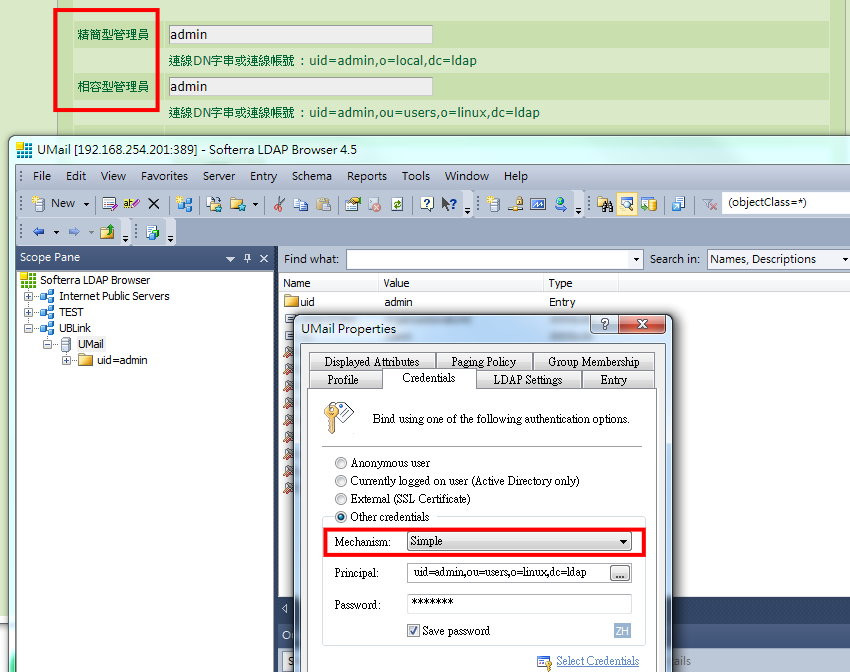Click the Principal DN input field
Image resolution: width=850 pixels, height=672 pixels.
click(x=507, y=573)
